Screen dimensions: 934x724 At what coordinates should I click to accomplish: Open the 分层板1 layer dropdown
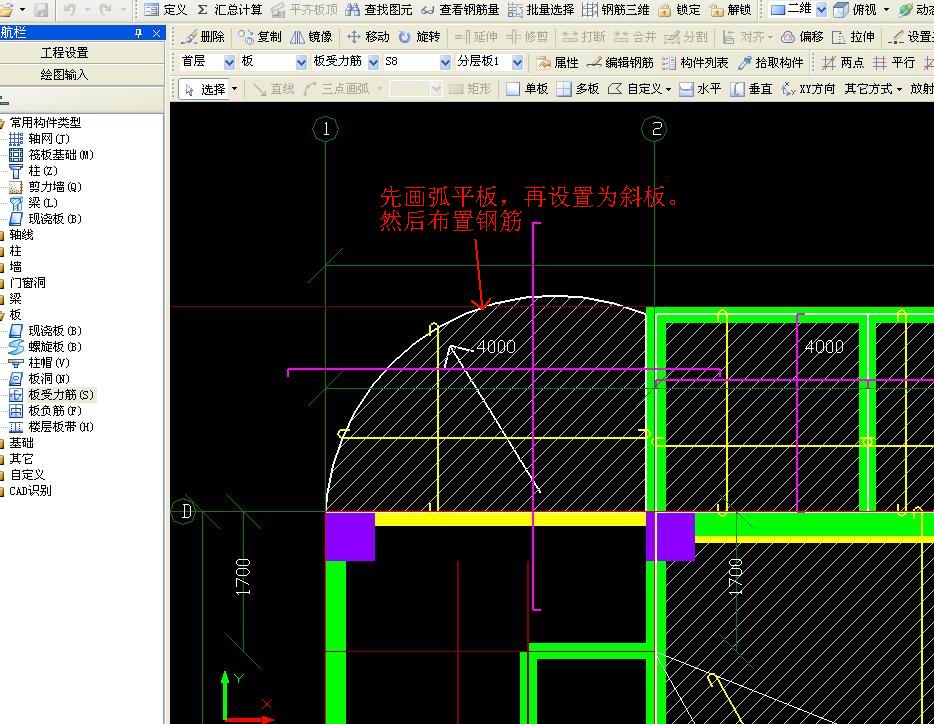pos(517,62)
